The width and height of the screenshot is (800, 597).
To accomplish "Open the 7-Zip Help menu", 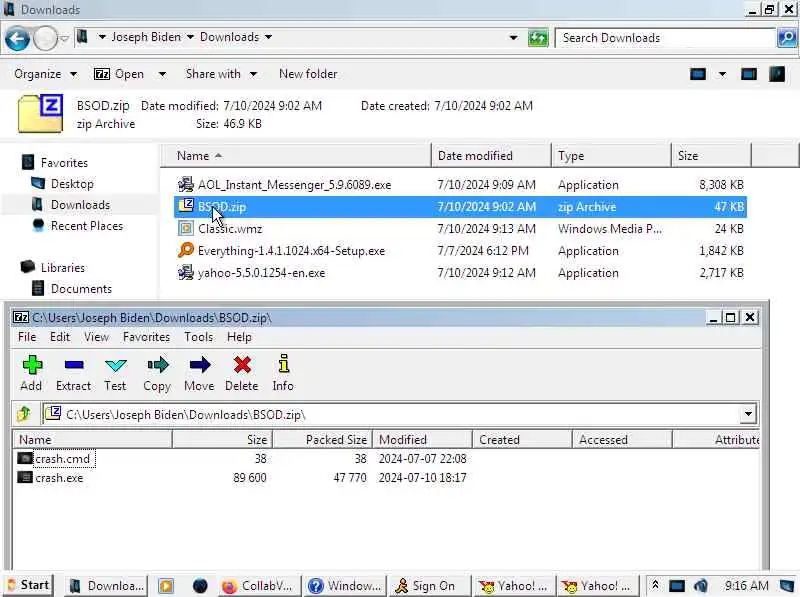I will tap(239, 337).
